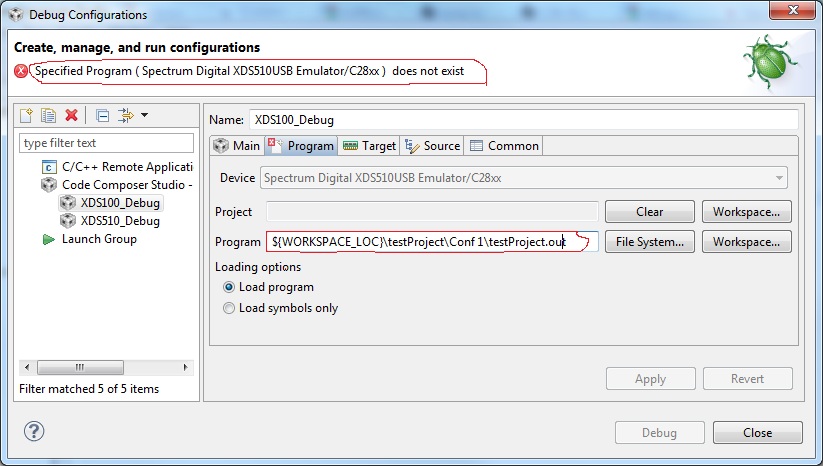Click the 'Filter matched 5 of 5 items' text
The image size is (823, 466).
tap(89, 389)
